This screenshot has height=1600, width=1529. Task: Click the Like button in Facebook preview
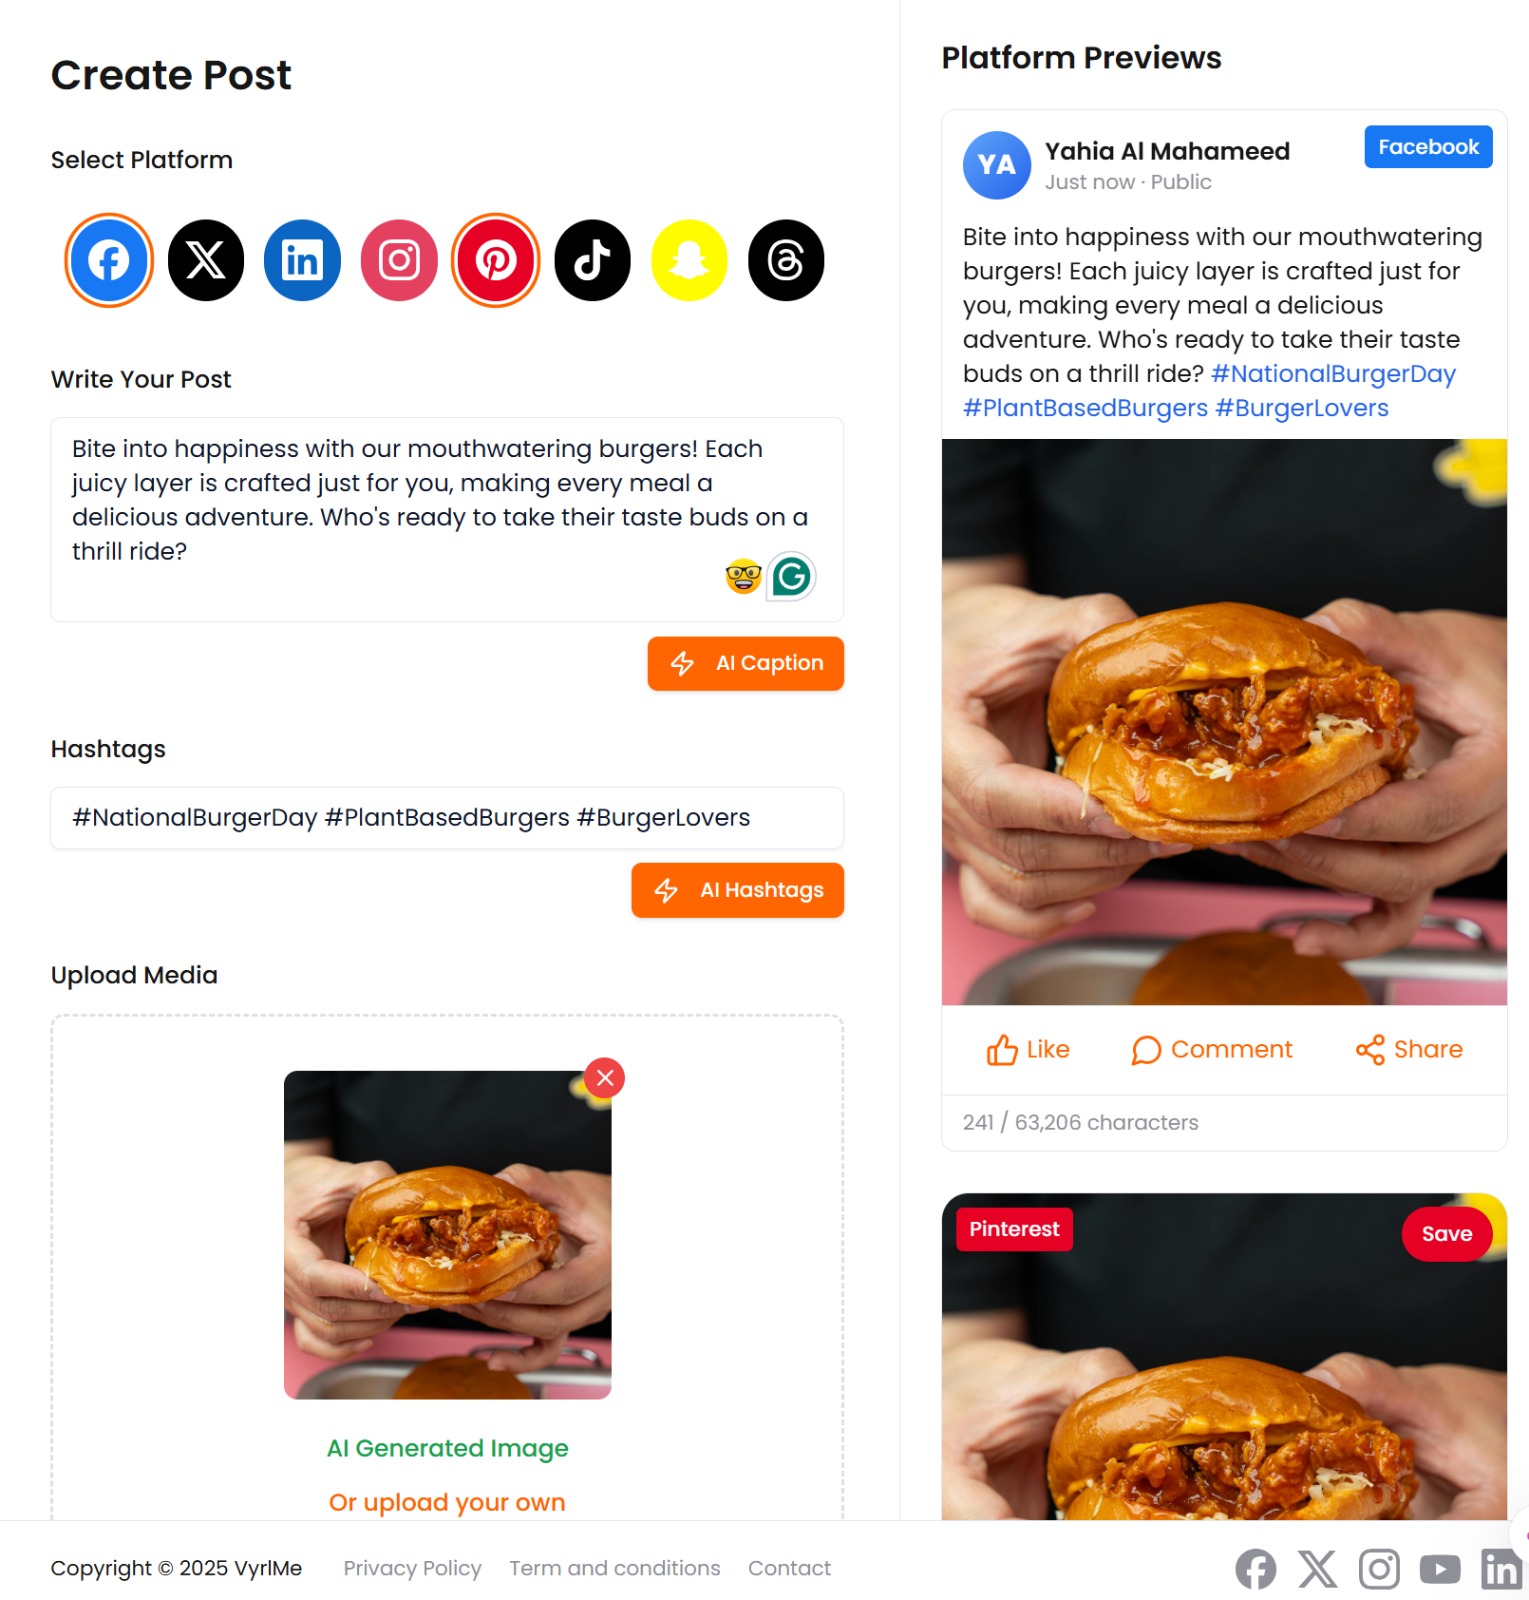(x=1028, y=1050)
